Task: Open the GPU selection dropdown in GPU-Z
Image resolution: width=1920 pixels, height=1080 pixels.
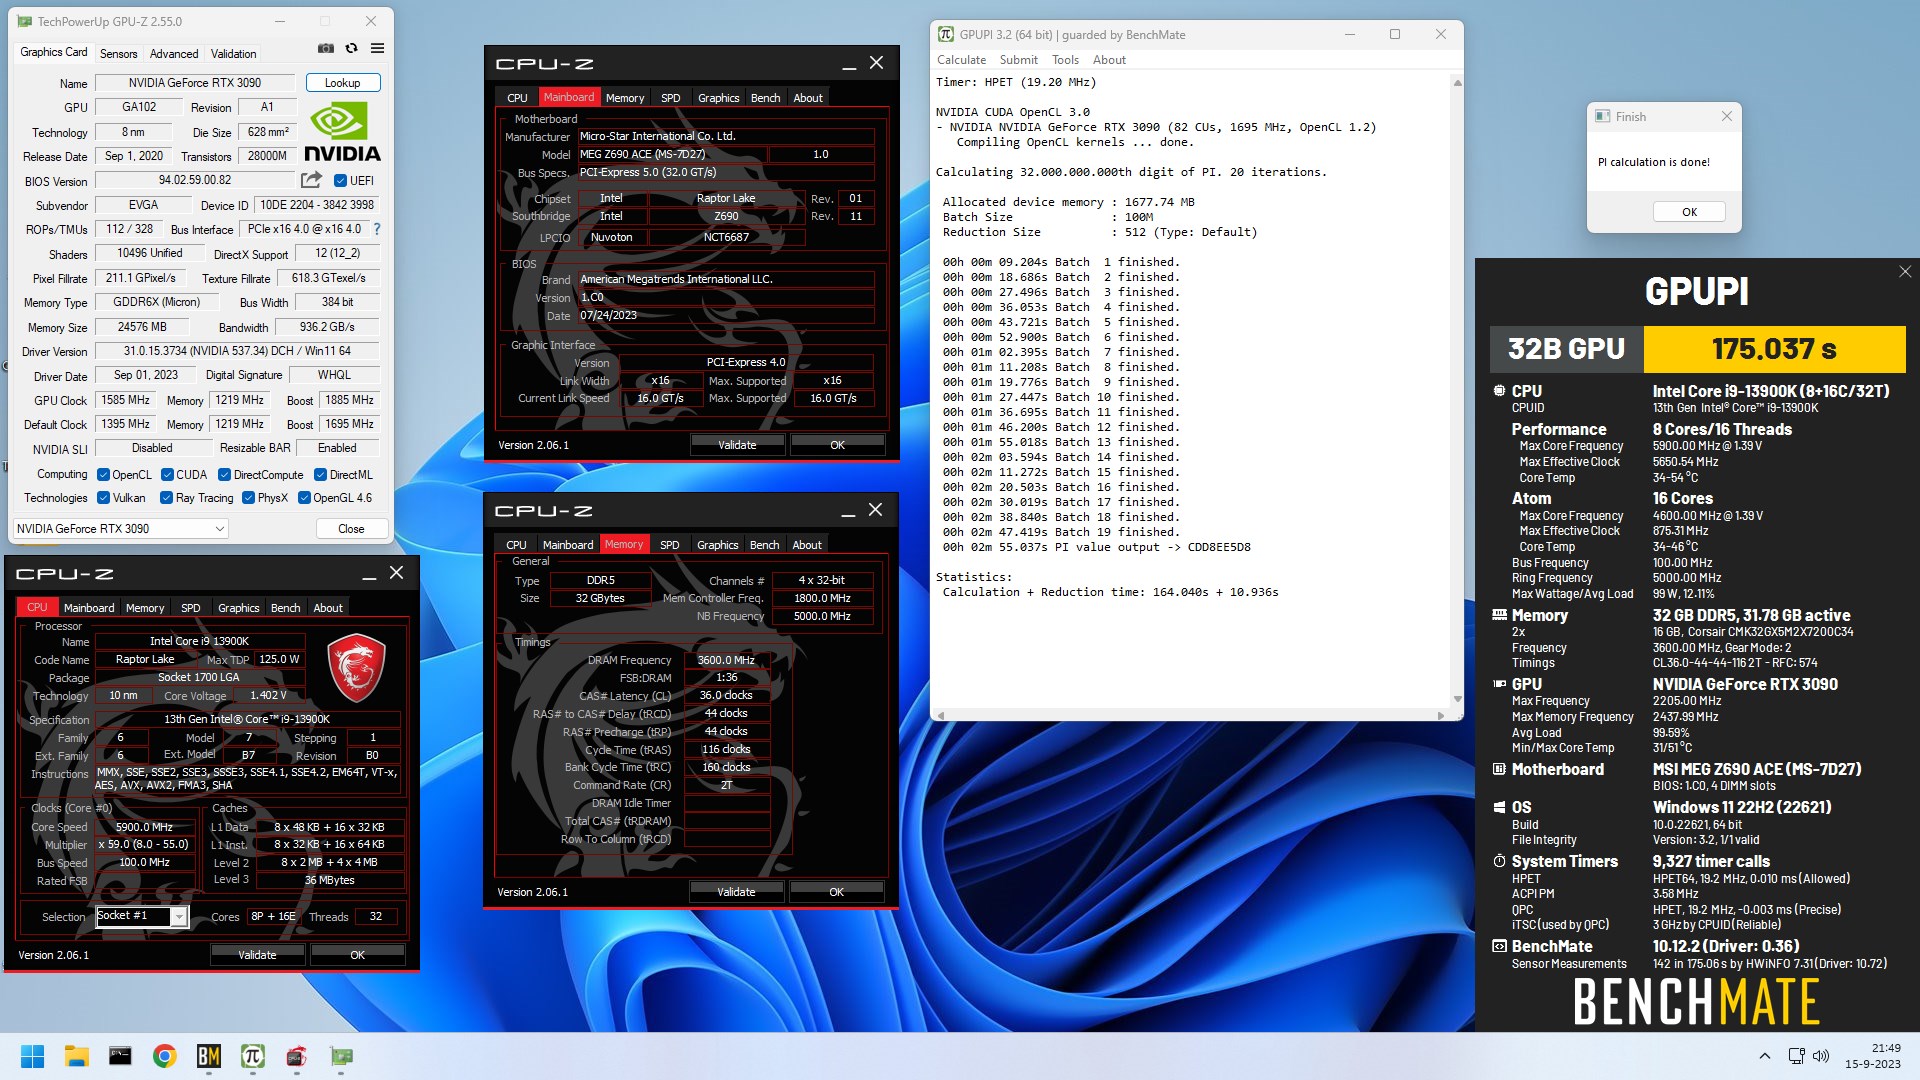Action: click(x=121, y=529)
